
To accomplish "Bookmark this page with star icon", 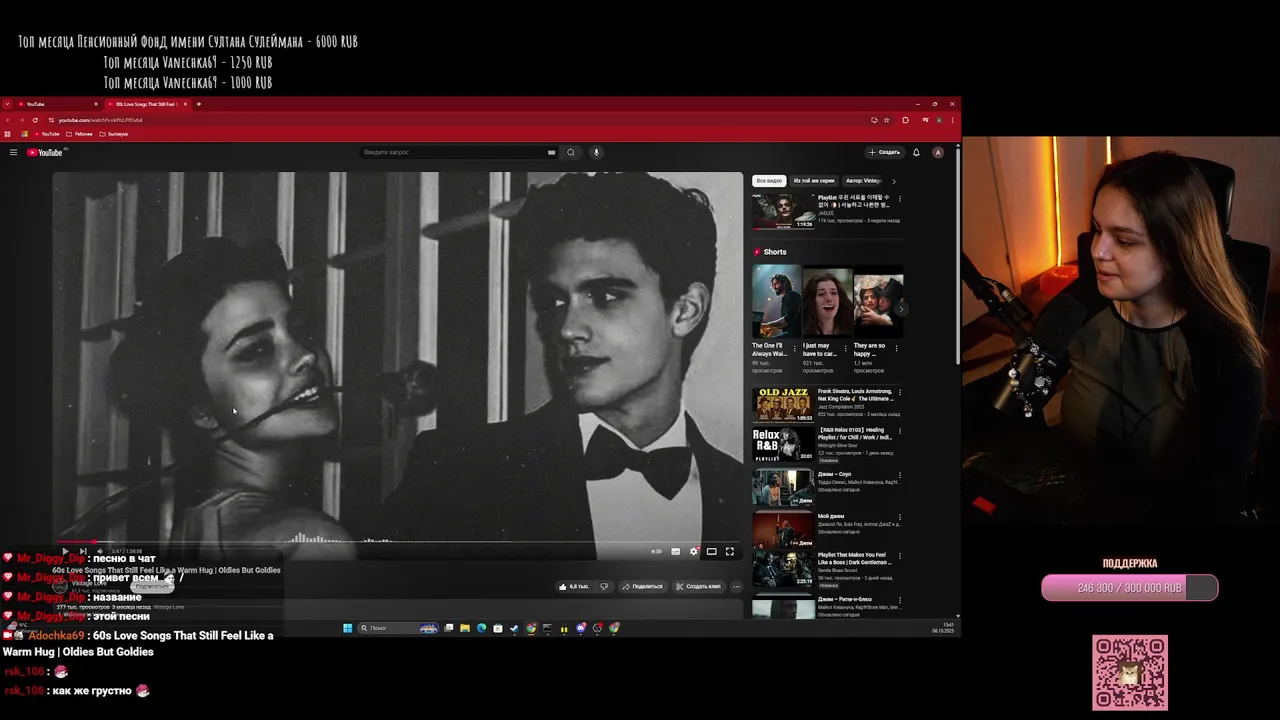I will coord(888,120).
